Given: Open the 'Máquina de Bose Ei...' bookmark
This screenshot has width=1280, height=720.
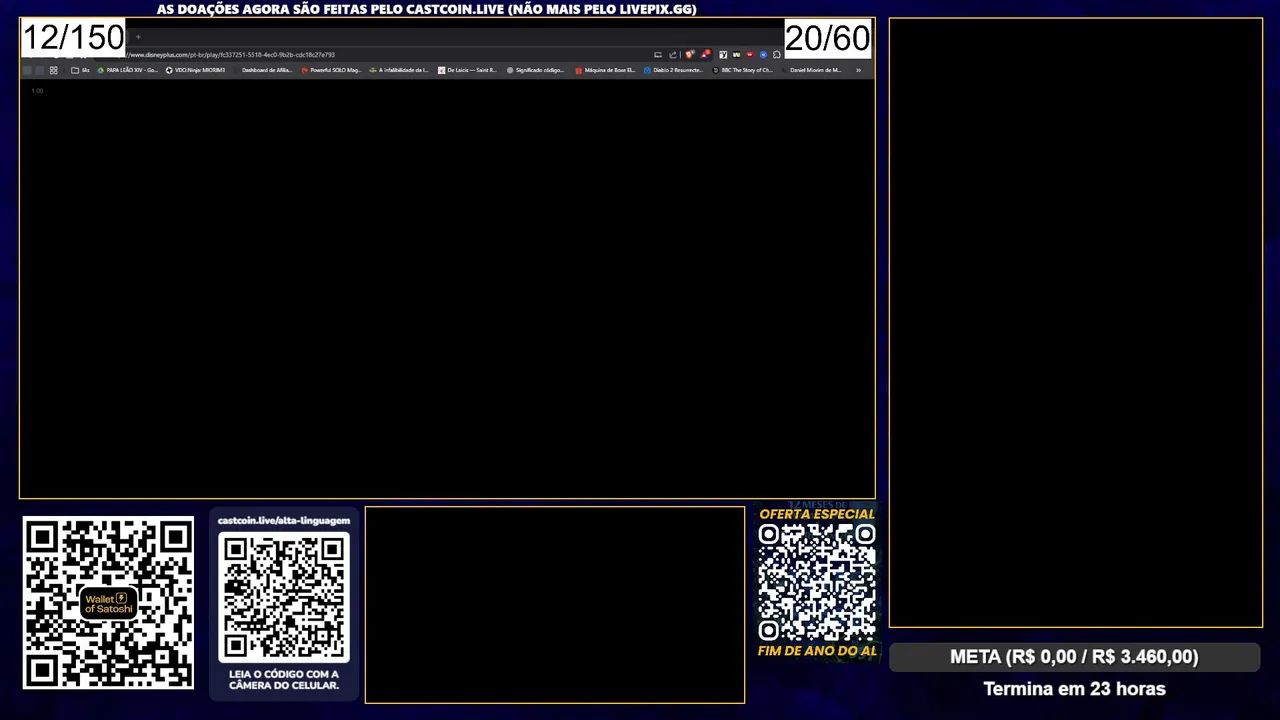Looking at the screenshot, I should pyautogui.click(x=605, y=70).
